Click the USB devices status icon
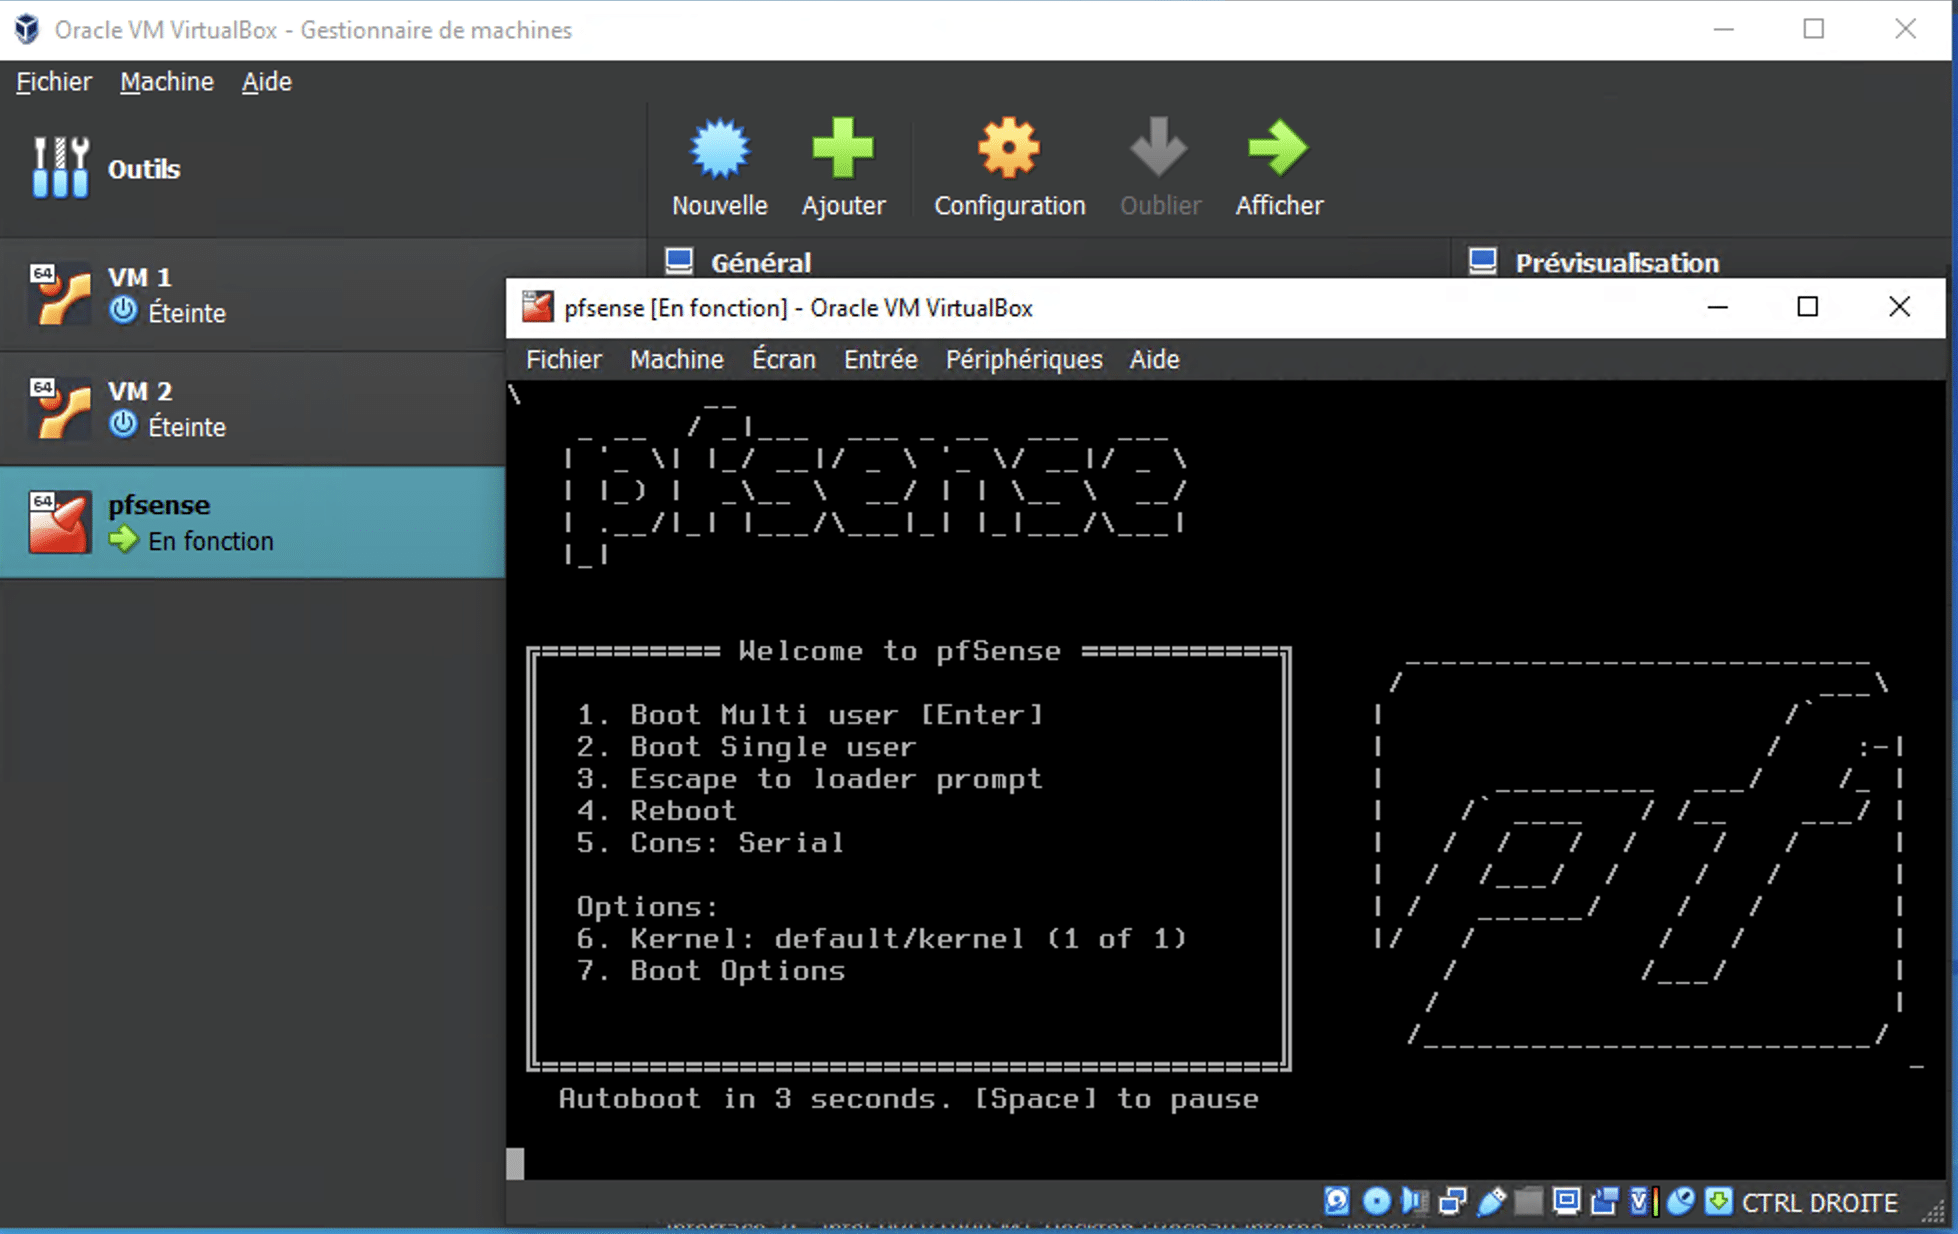 [1492, 1202]
